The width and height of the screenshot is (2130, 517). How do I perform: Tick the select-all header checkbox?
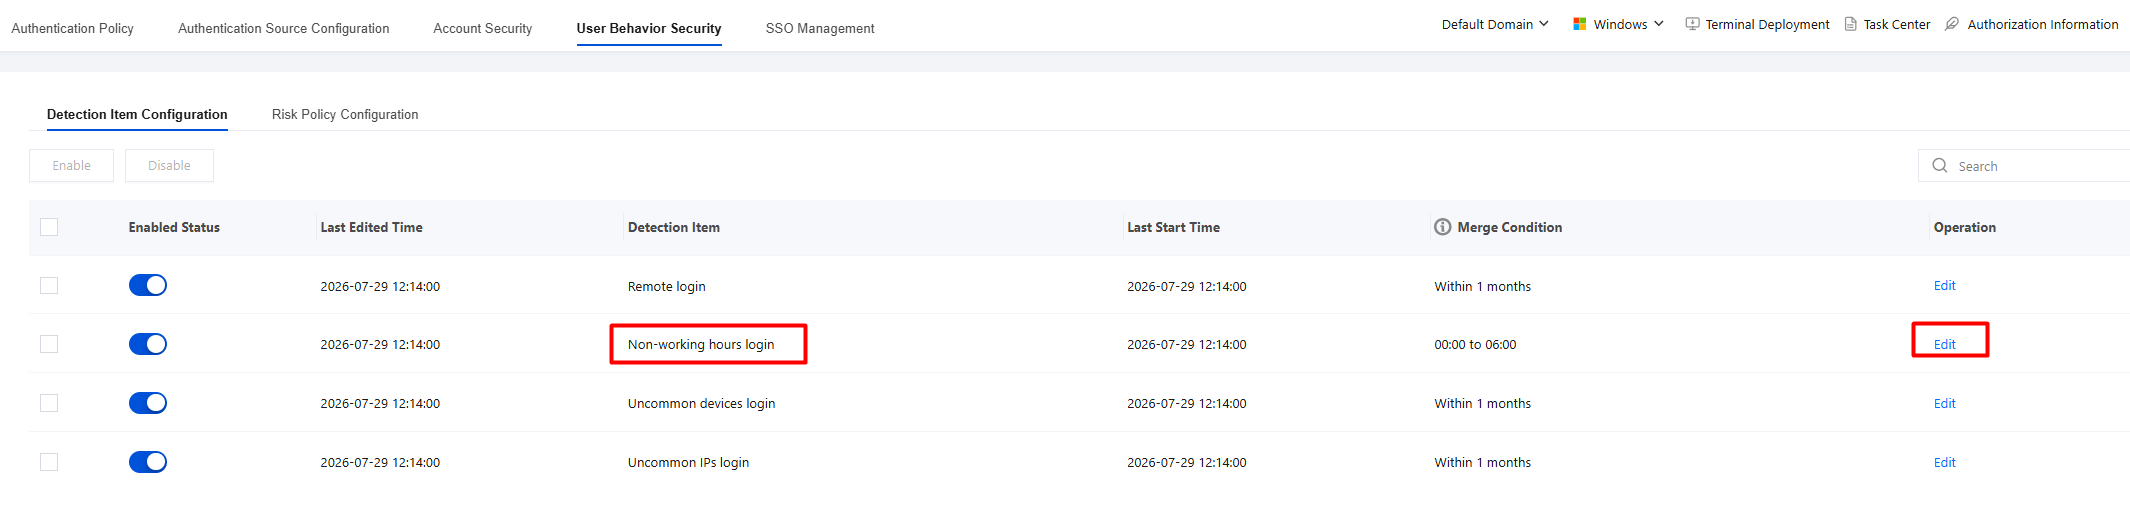coord(49,227)
